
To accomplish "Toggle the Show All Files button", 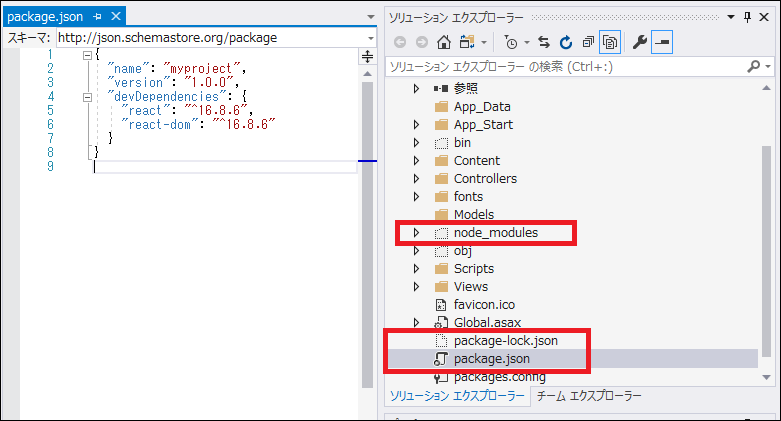I will (x=610, y=42).
